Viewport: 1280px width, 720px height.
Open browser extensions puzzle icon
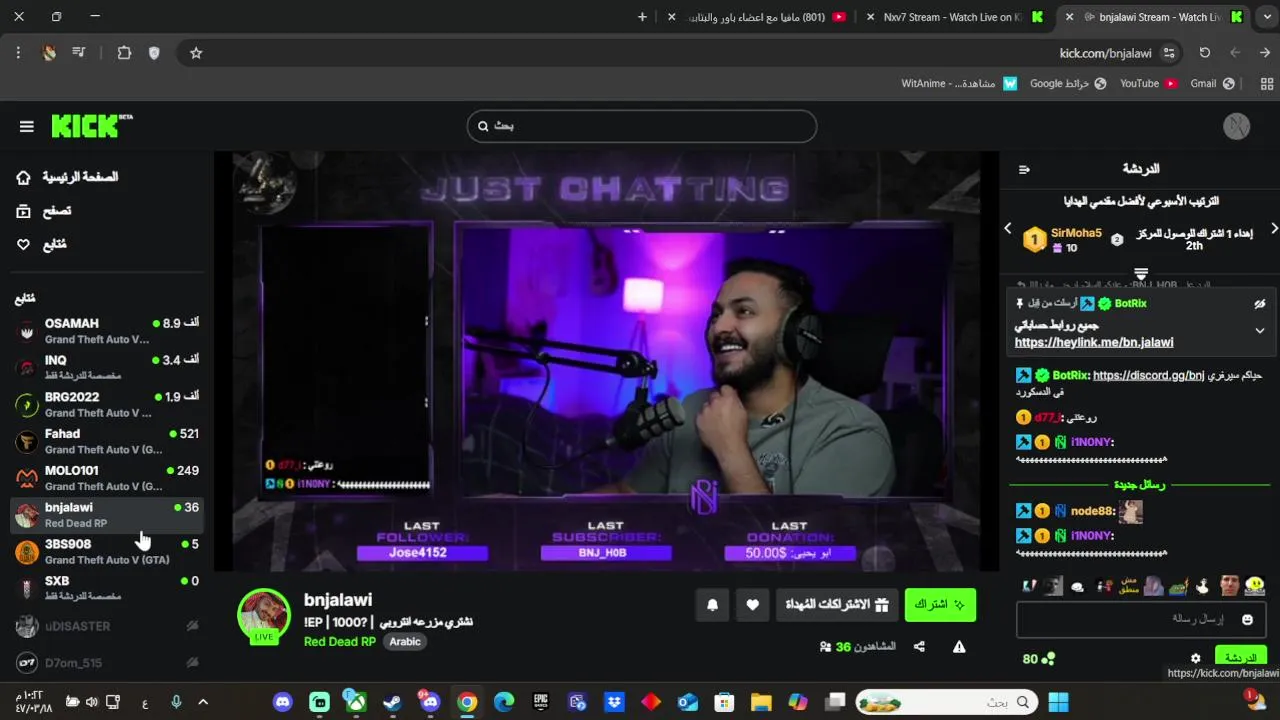pyautogui.click(x=124, y=53)
